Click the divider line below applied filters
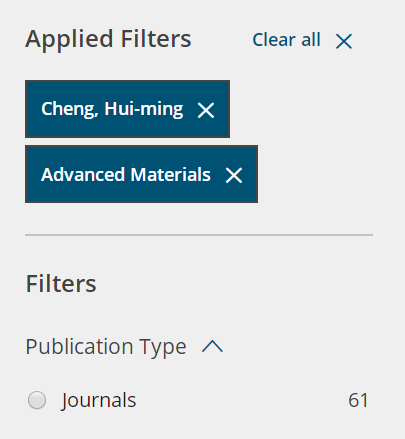 point(199,235)
